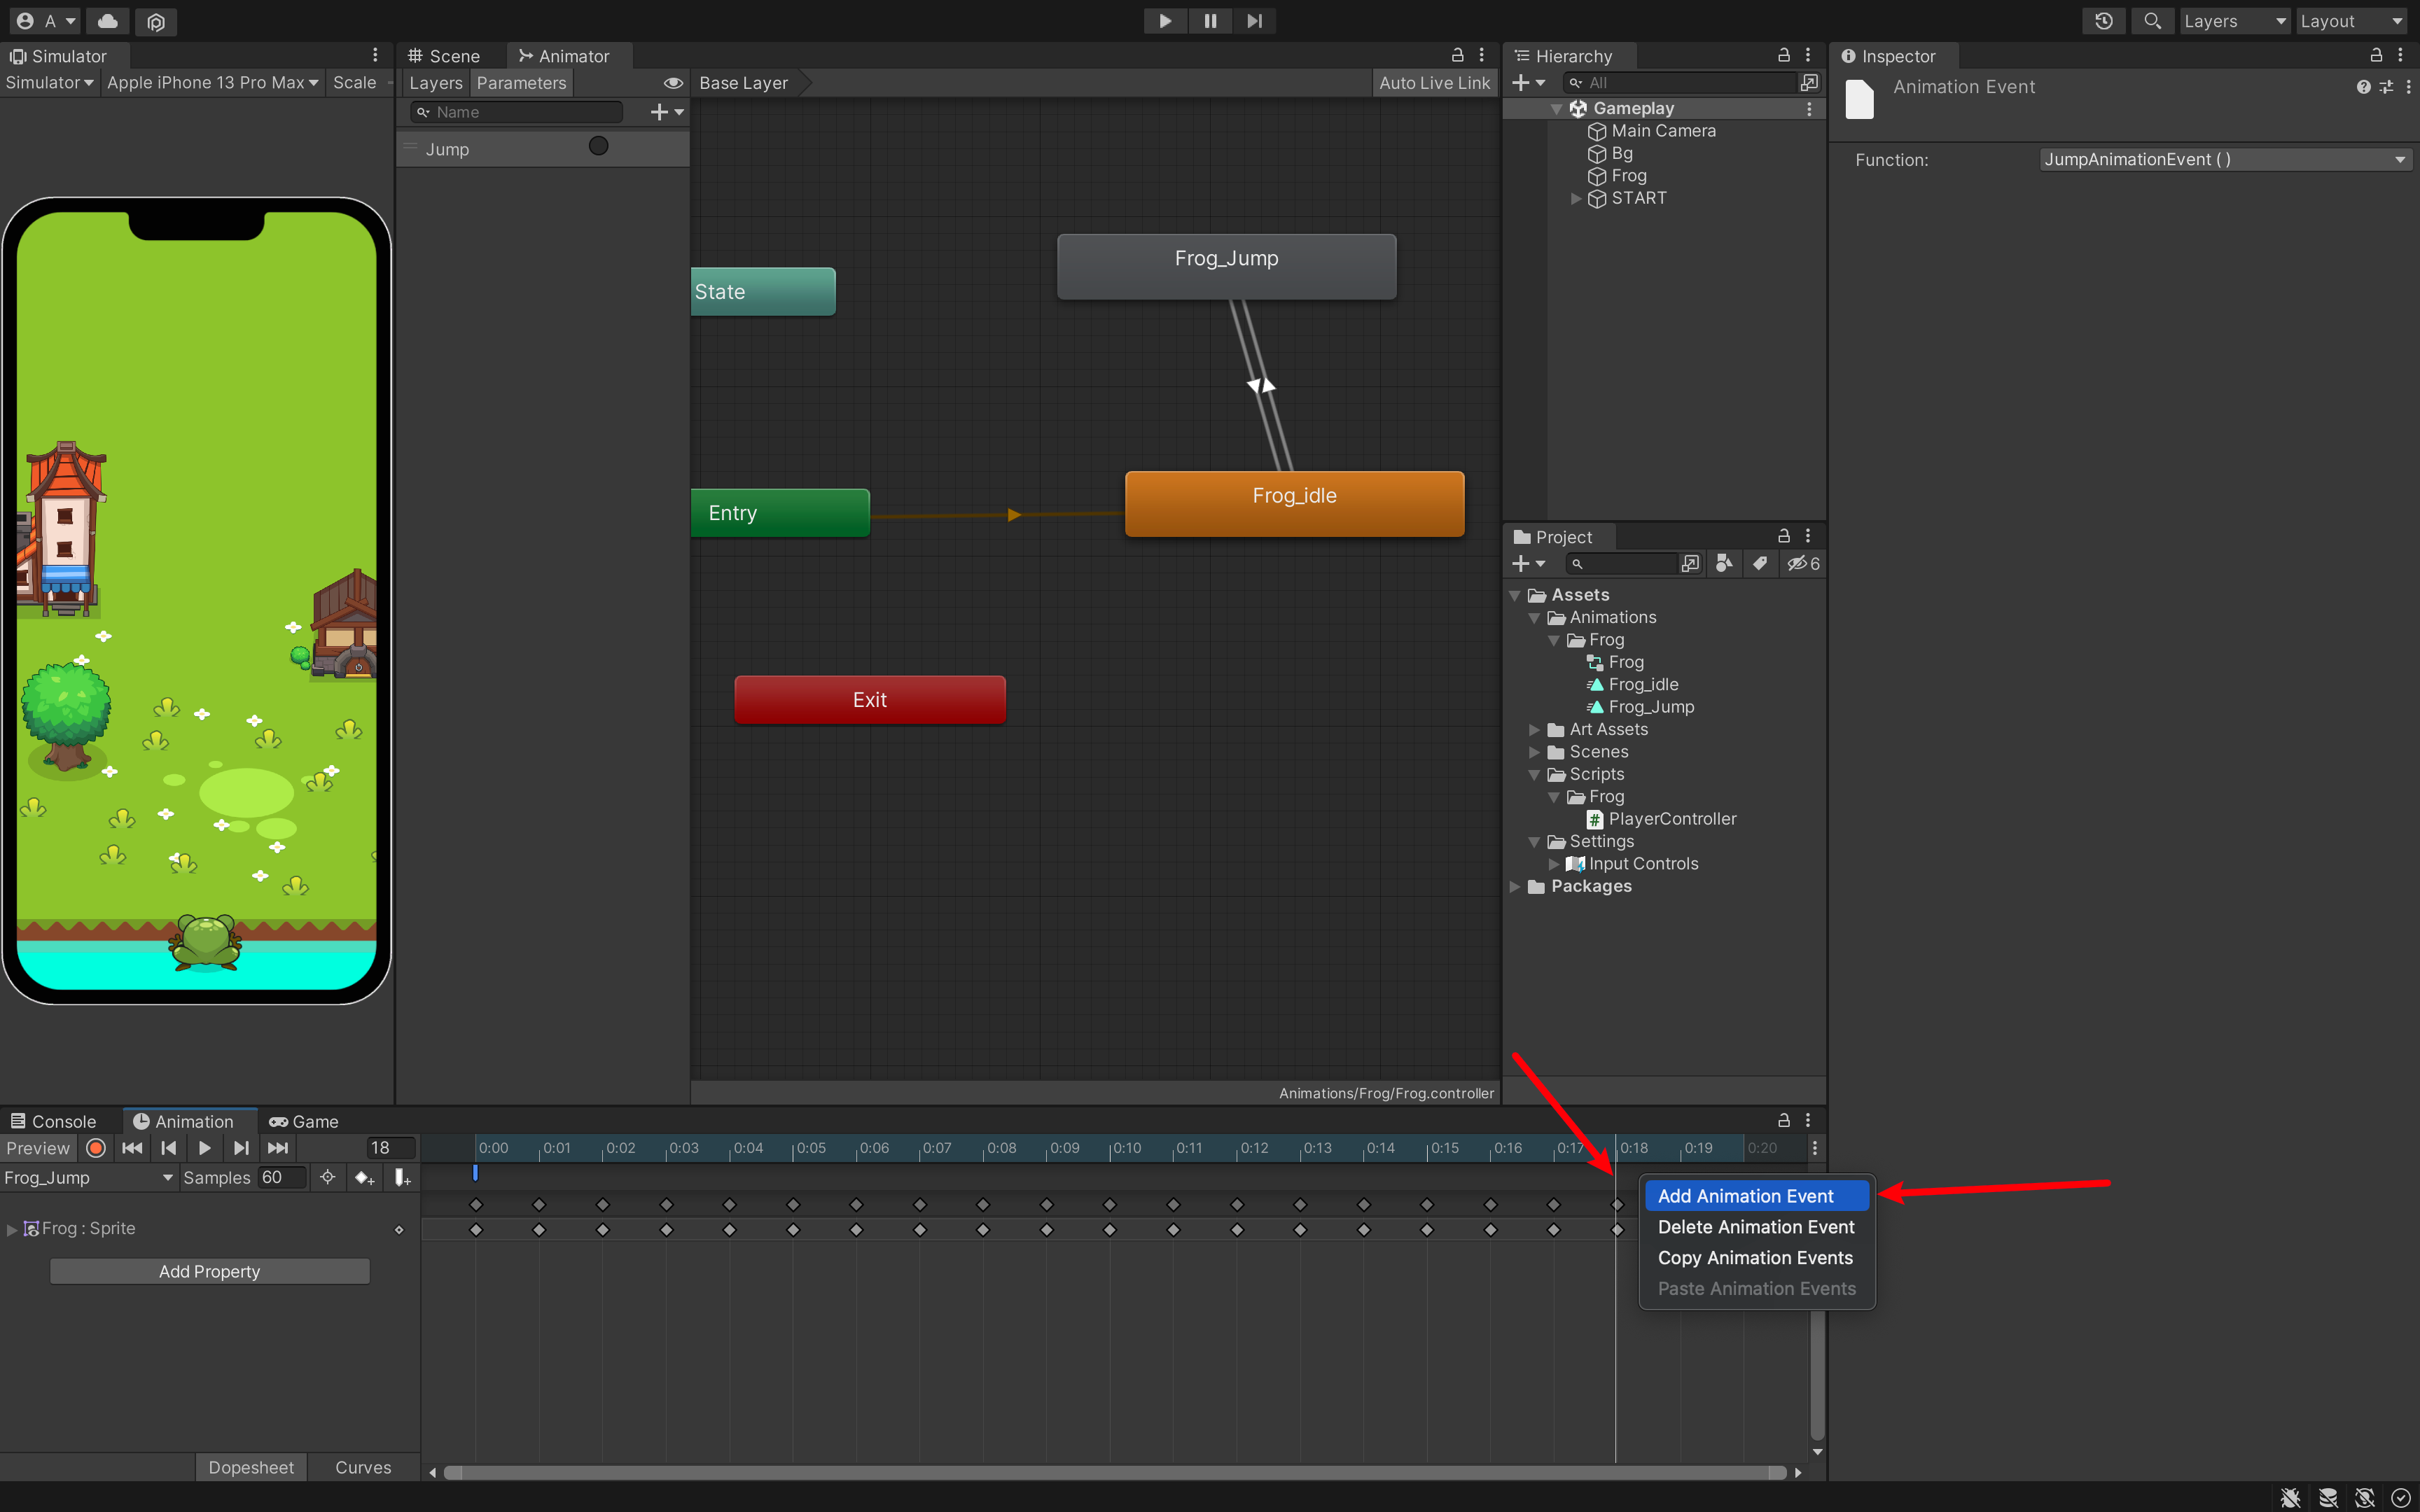2420x1512 pixels.
Task: Open the Function dropdown JumpAnimationEvent
Action: pyautogui.click(x=2225, y=160)
